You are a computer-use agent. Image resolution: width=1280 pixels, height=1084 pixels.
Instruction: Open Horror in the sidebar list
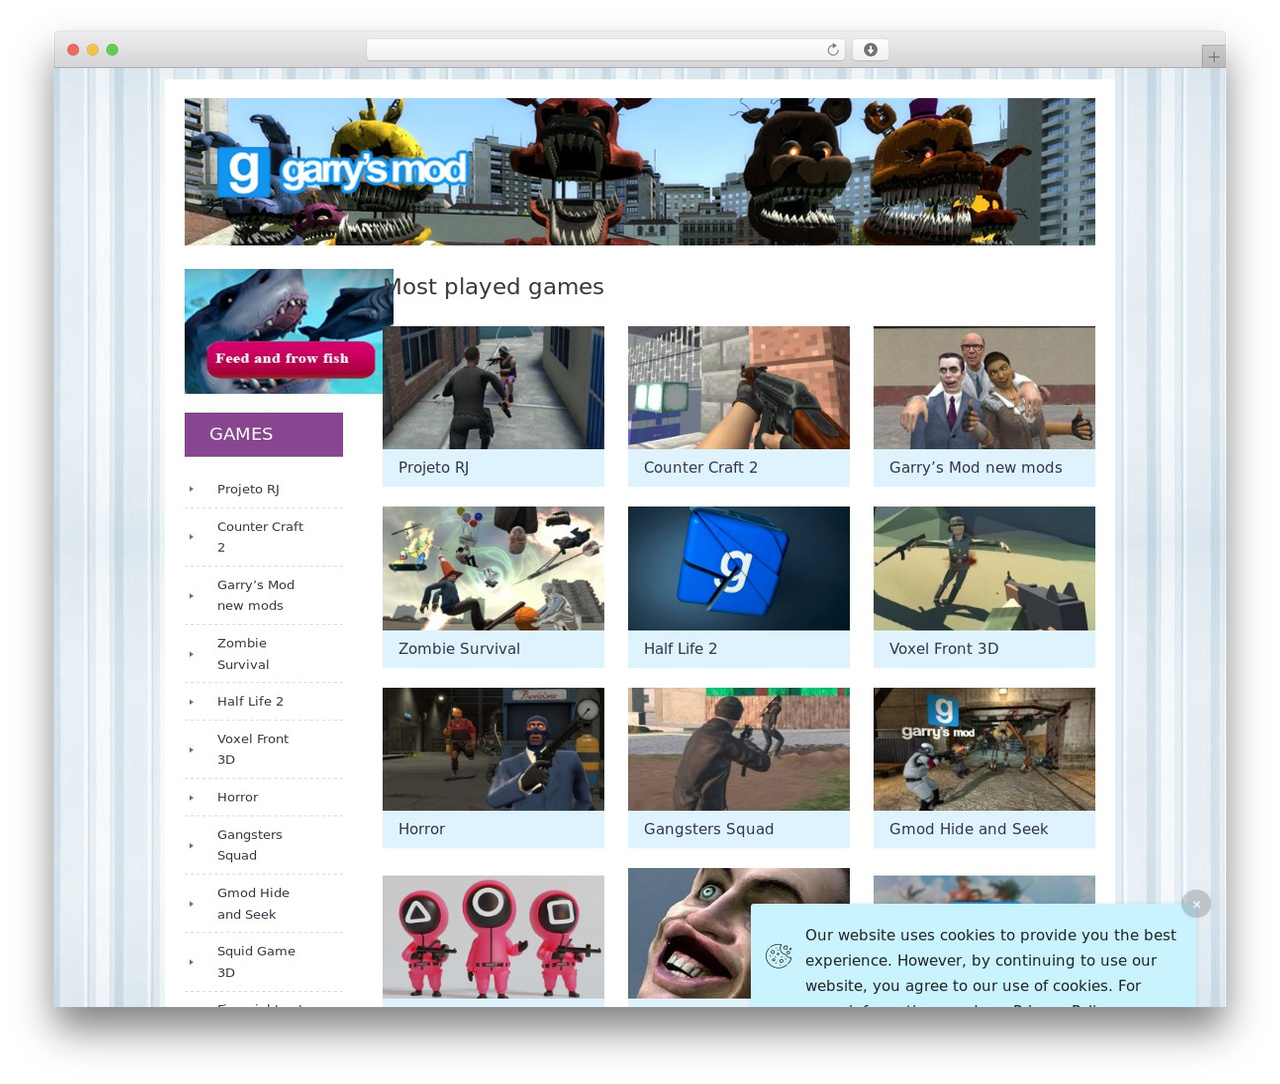(237, 797)
